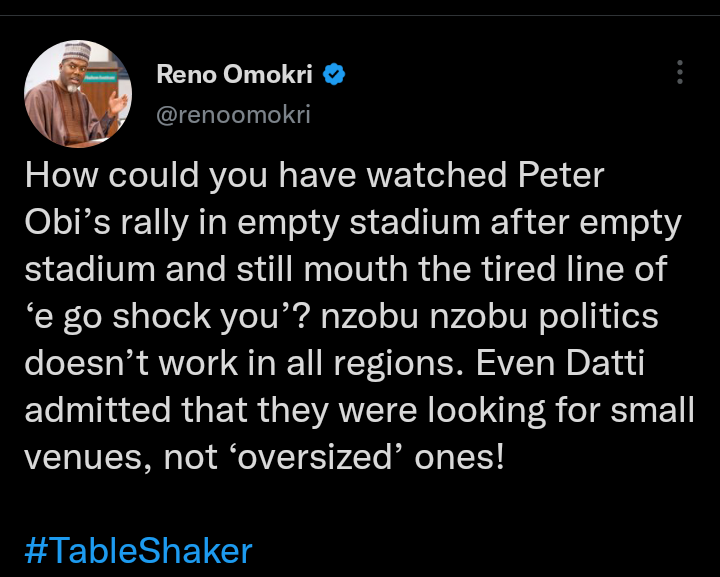This screenshot has width=720, height=577.
Task: Open the @renoomokri handle link
Action: coord(233,115)
